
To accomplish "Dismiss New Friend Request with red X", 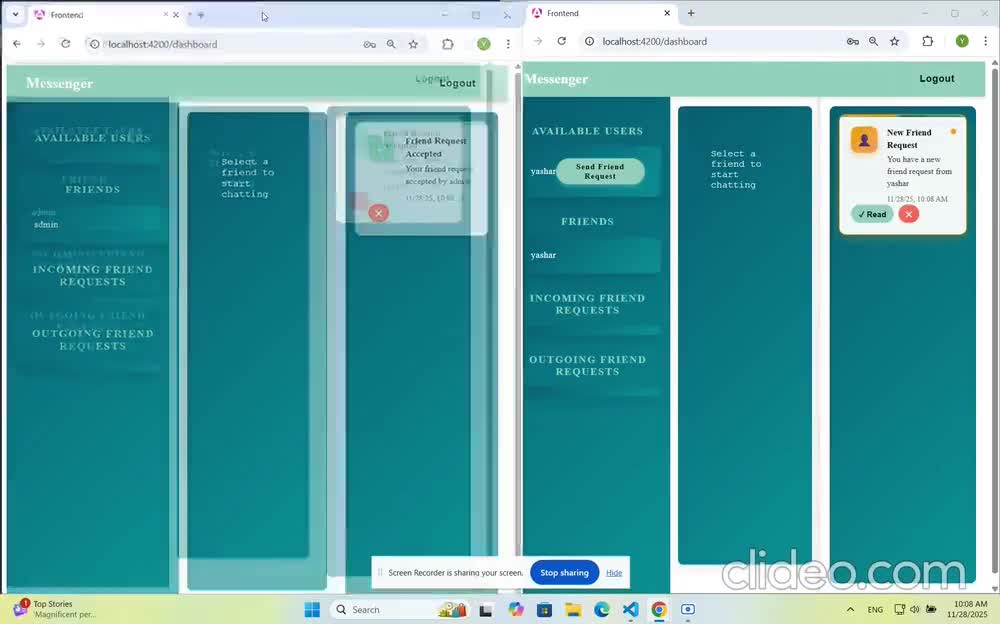I will point(908,214).
